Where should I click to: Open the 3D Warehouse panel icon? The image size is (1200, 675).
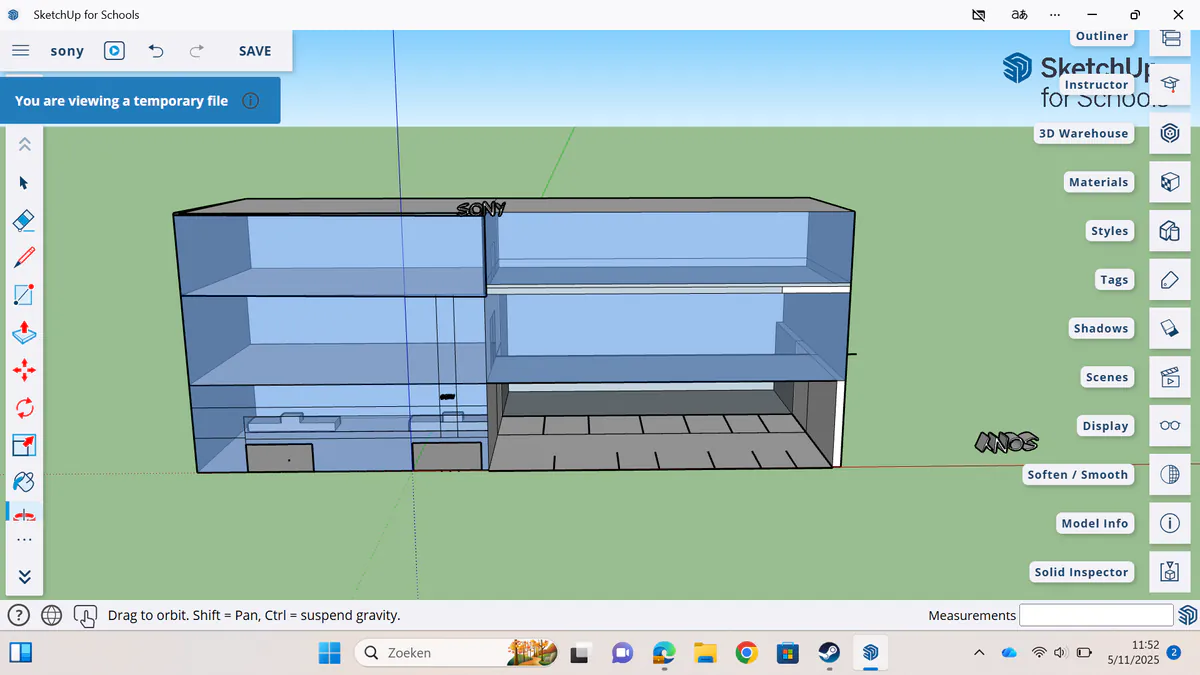1170,133
